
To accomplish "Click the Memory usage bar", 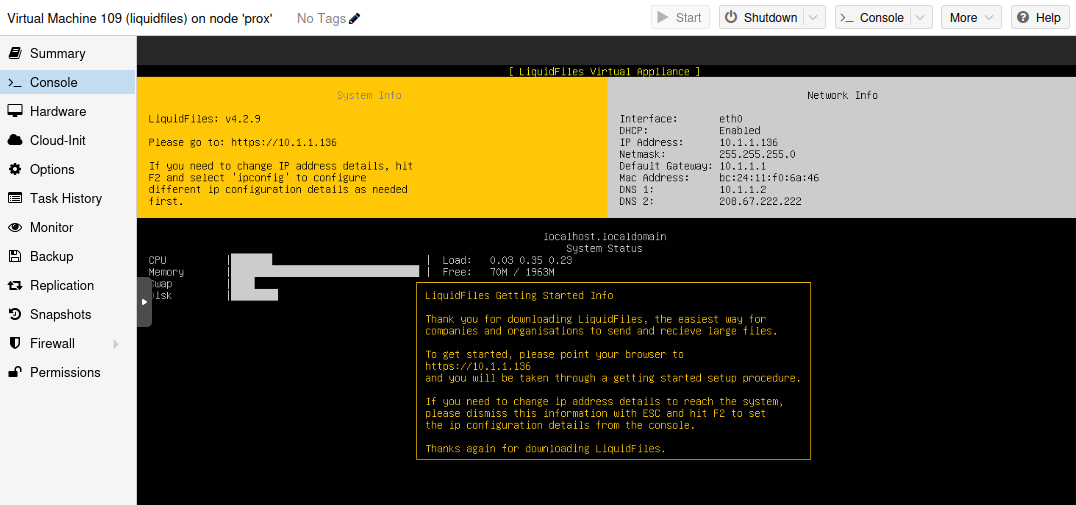I will (x=325, y=272).
